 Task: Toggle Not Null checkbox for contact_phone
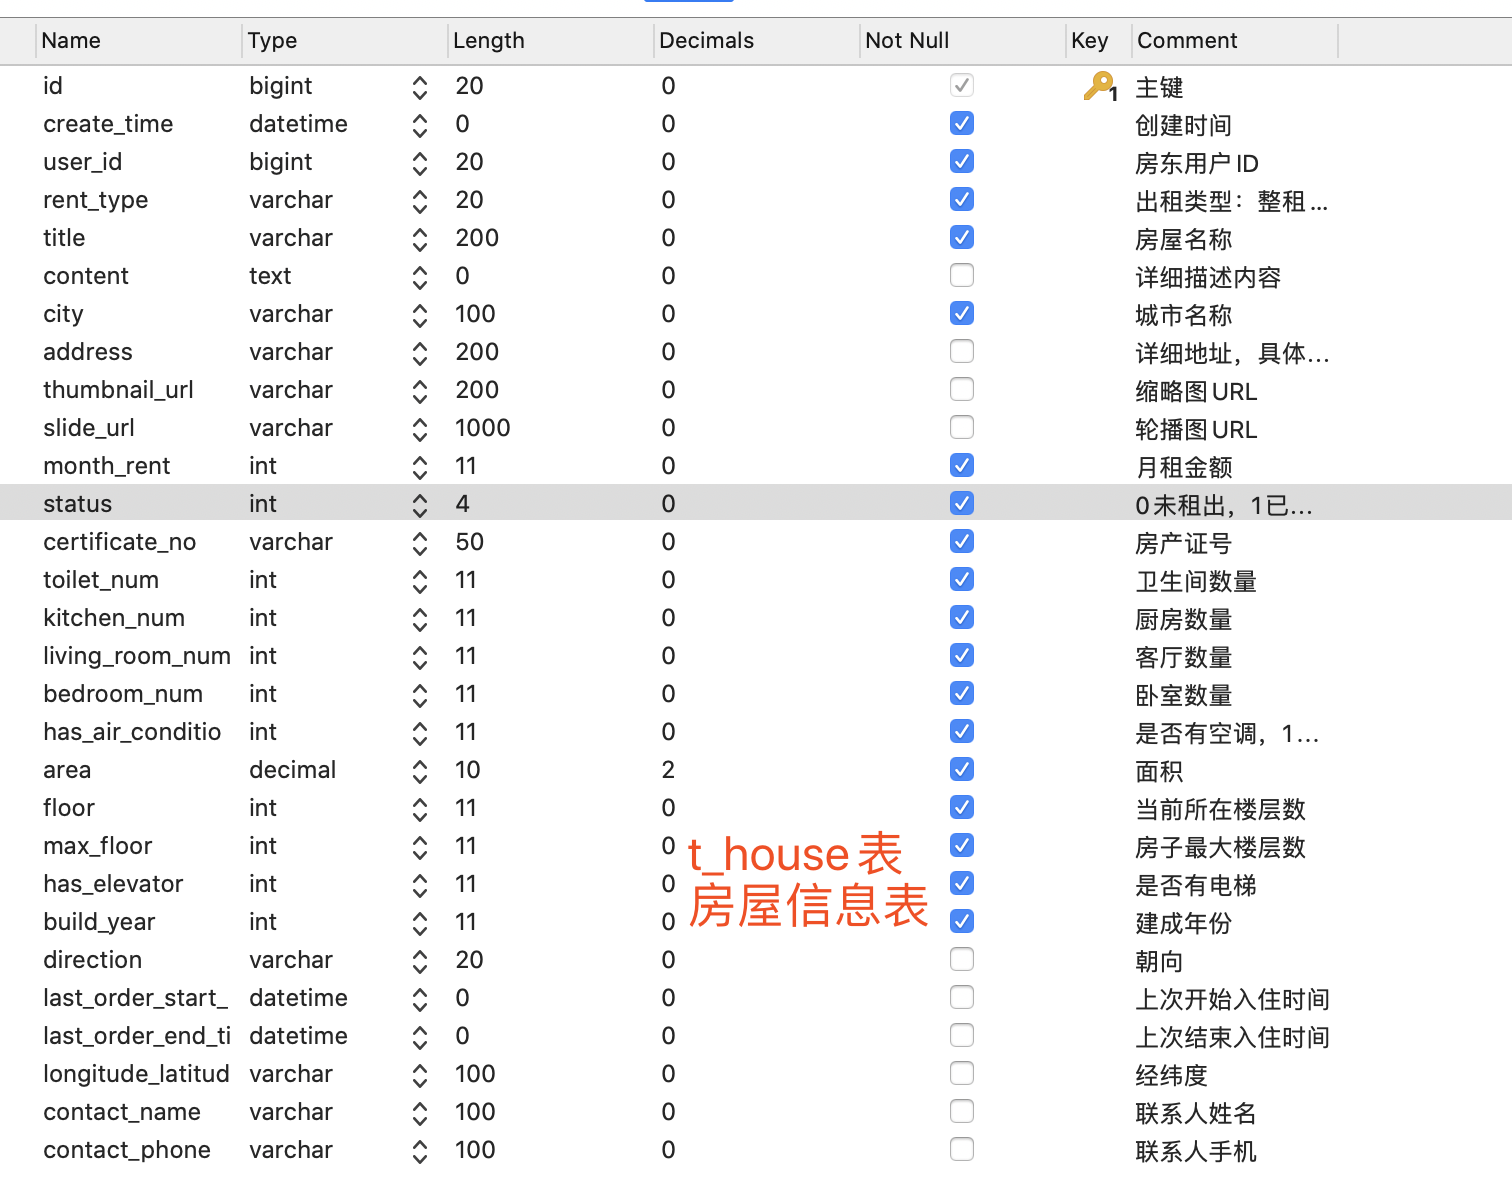962,1150
